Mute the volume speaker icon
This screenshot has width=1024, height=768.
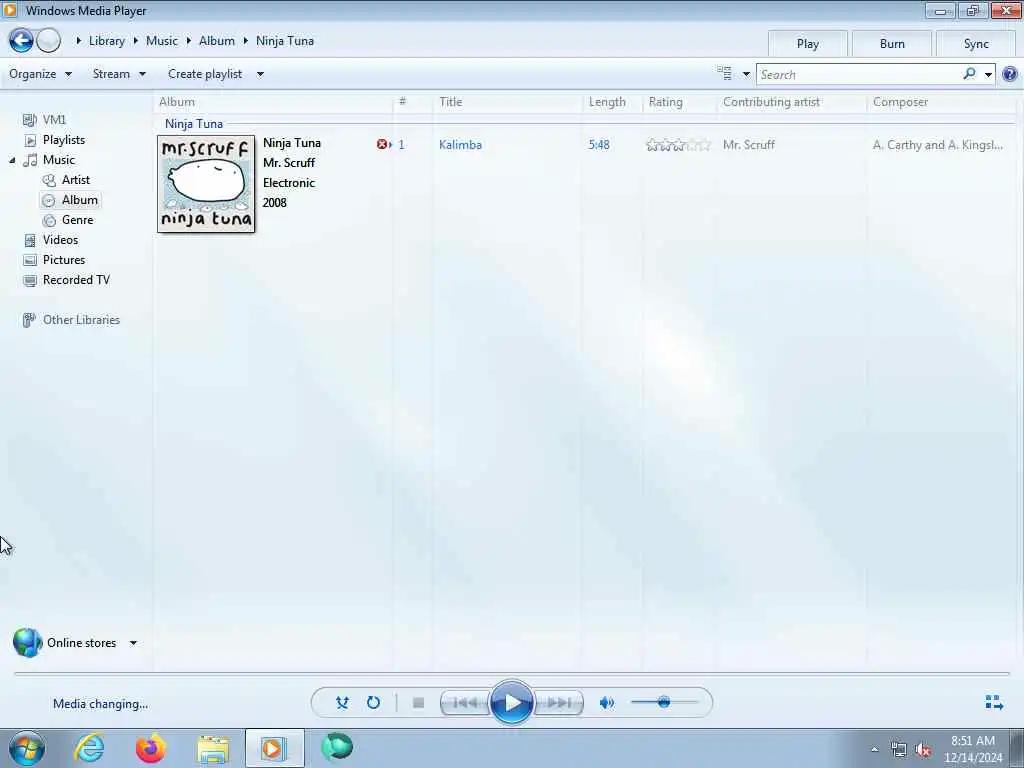click(x=607, y=703)
